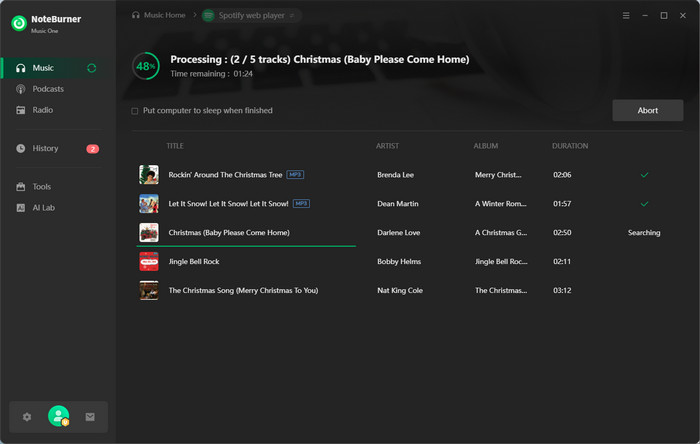Maximize the NoteBurner window
Viewport: 700px width, 444px height.
[664, 16]
